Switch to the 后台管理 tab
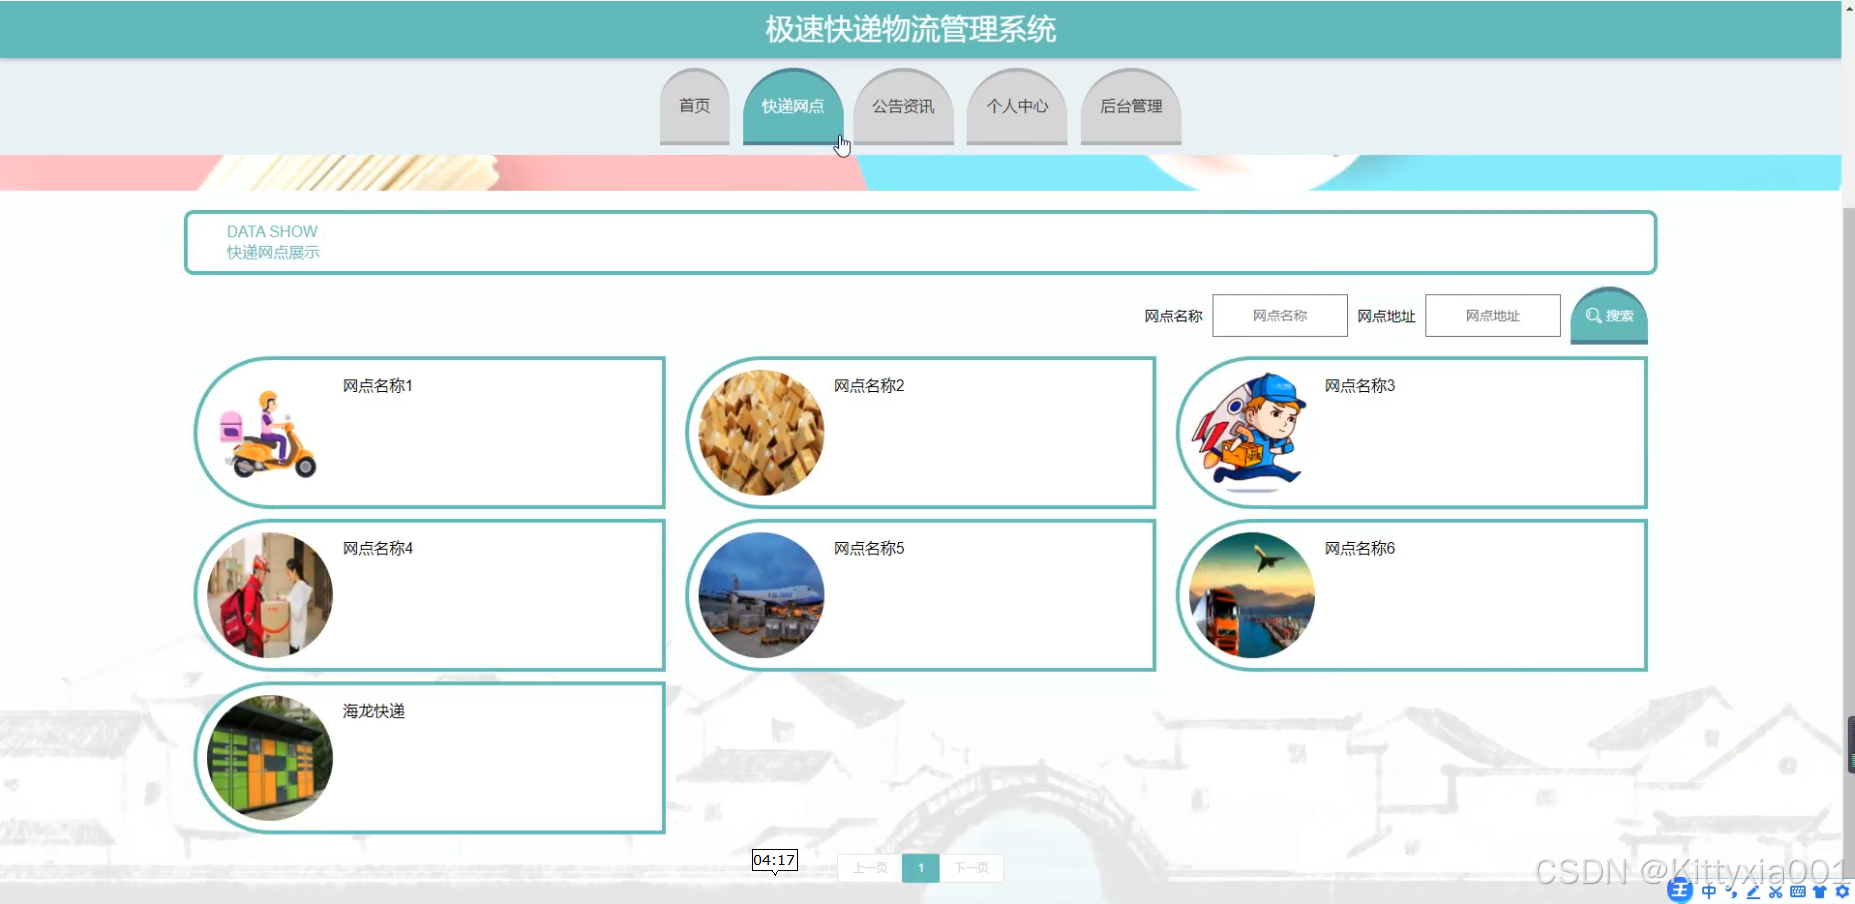This screenshot has width=1855, height=904. 1131,106
